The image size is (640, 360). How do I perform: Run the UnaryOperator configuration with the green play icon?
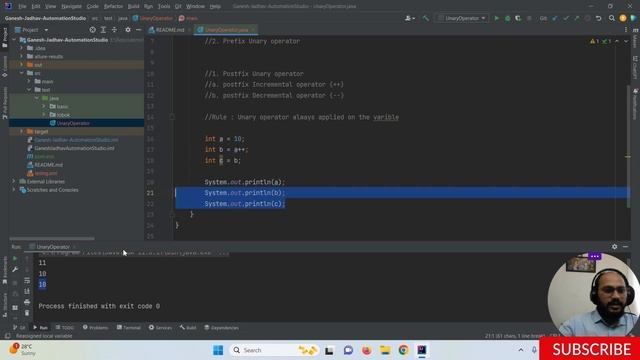496,18
